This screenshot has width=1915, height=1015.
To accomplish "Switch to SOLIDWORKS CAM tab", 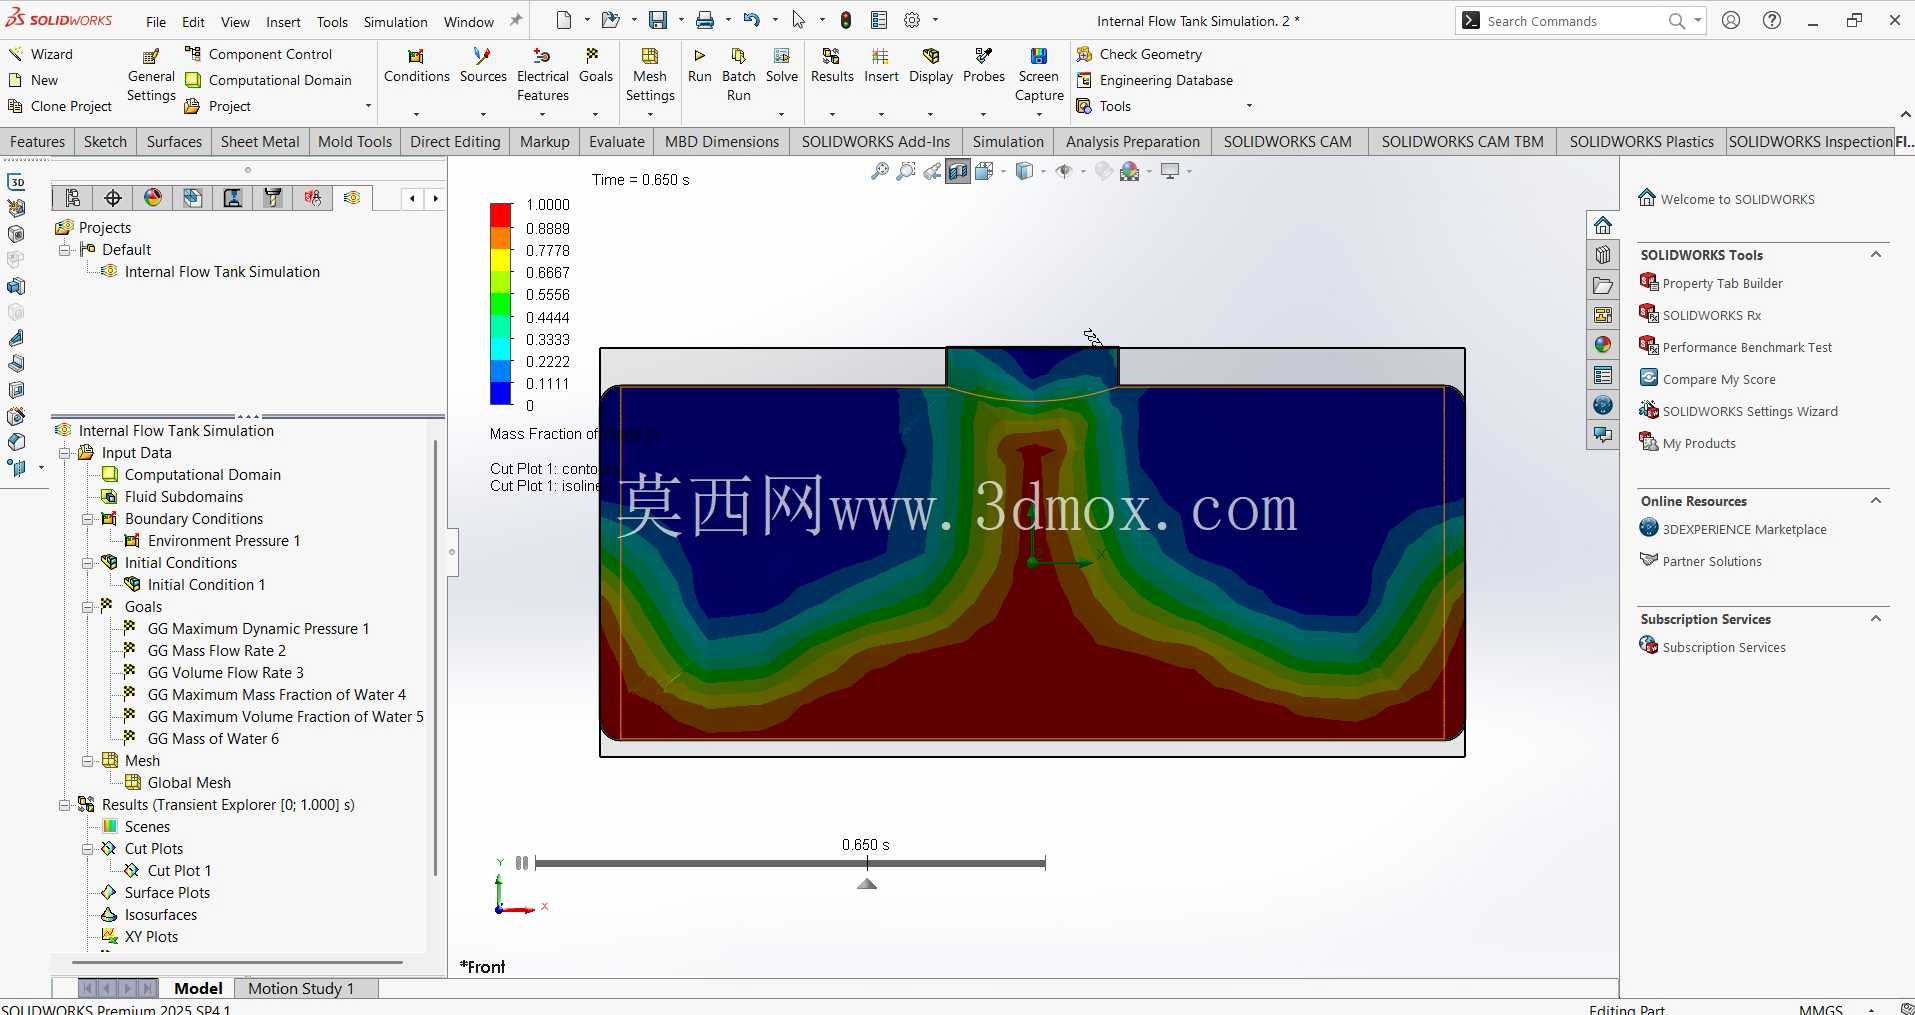I will tap(1287, 142).
